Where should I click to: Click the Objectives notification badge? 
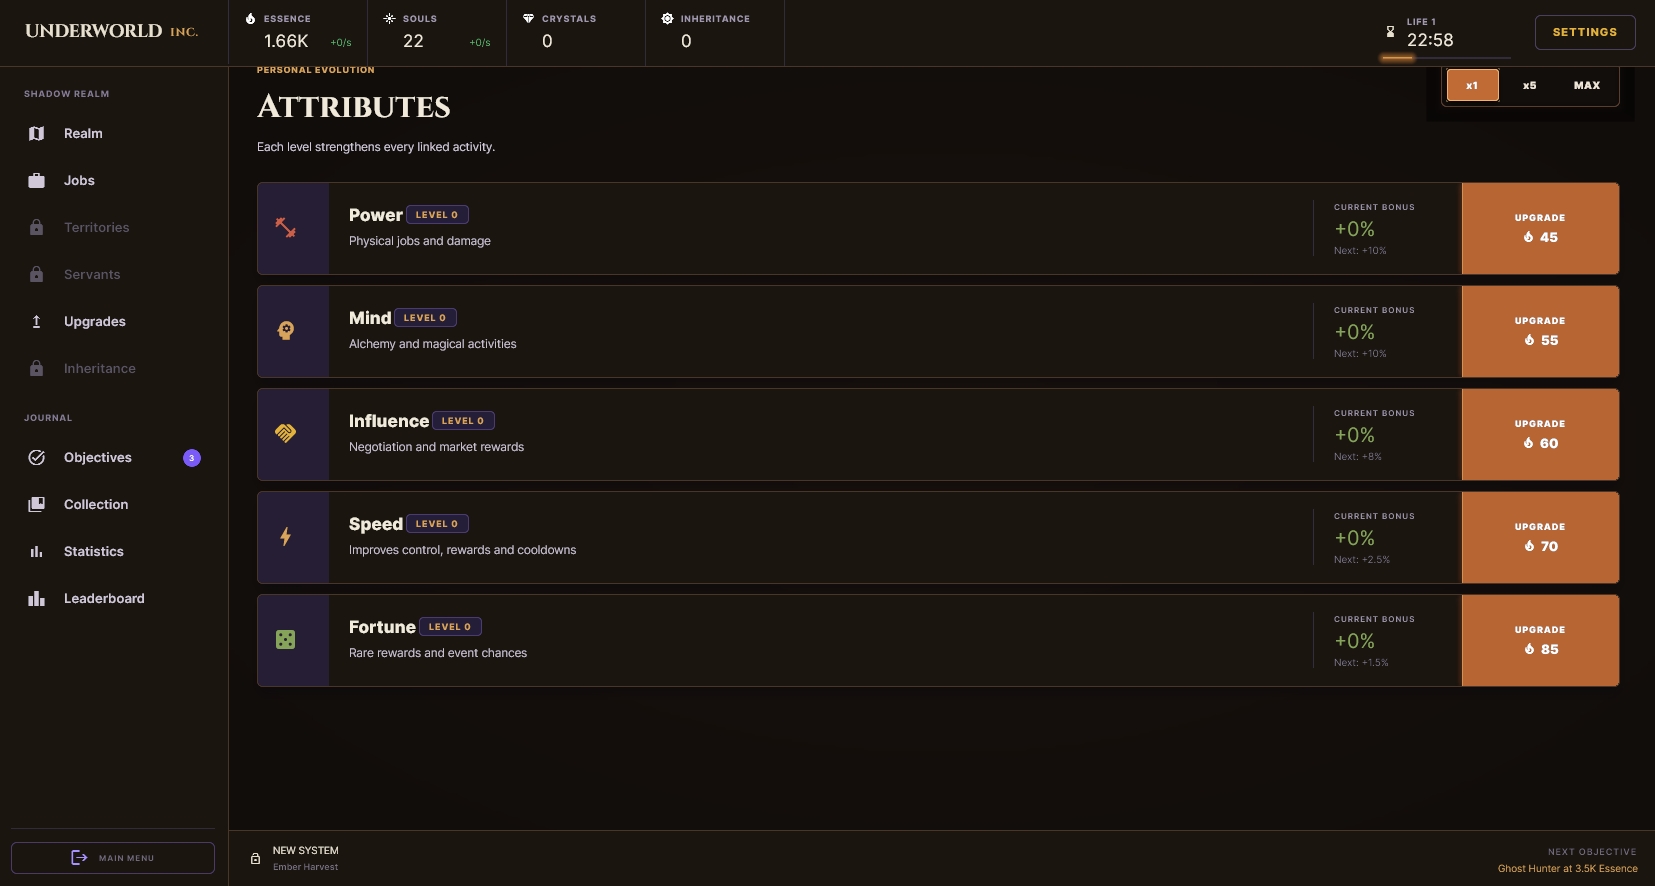(192, 458)
